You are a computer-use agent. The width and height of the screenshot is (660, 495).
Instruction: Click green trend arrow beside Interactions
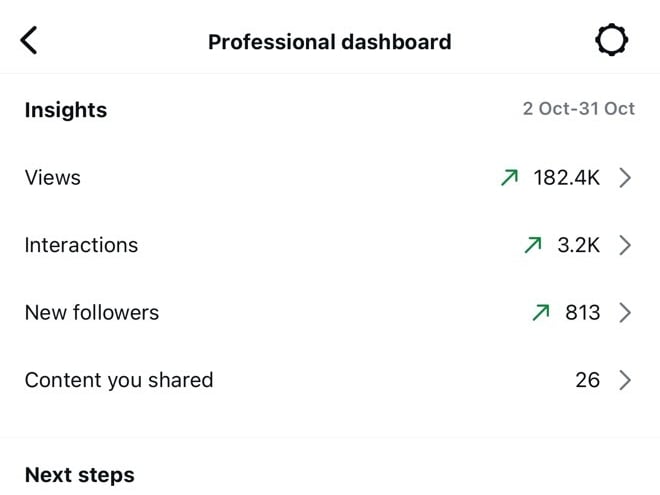[x=533, y=245]
